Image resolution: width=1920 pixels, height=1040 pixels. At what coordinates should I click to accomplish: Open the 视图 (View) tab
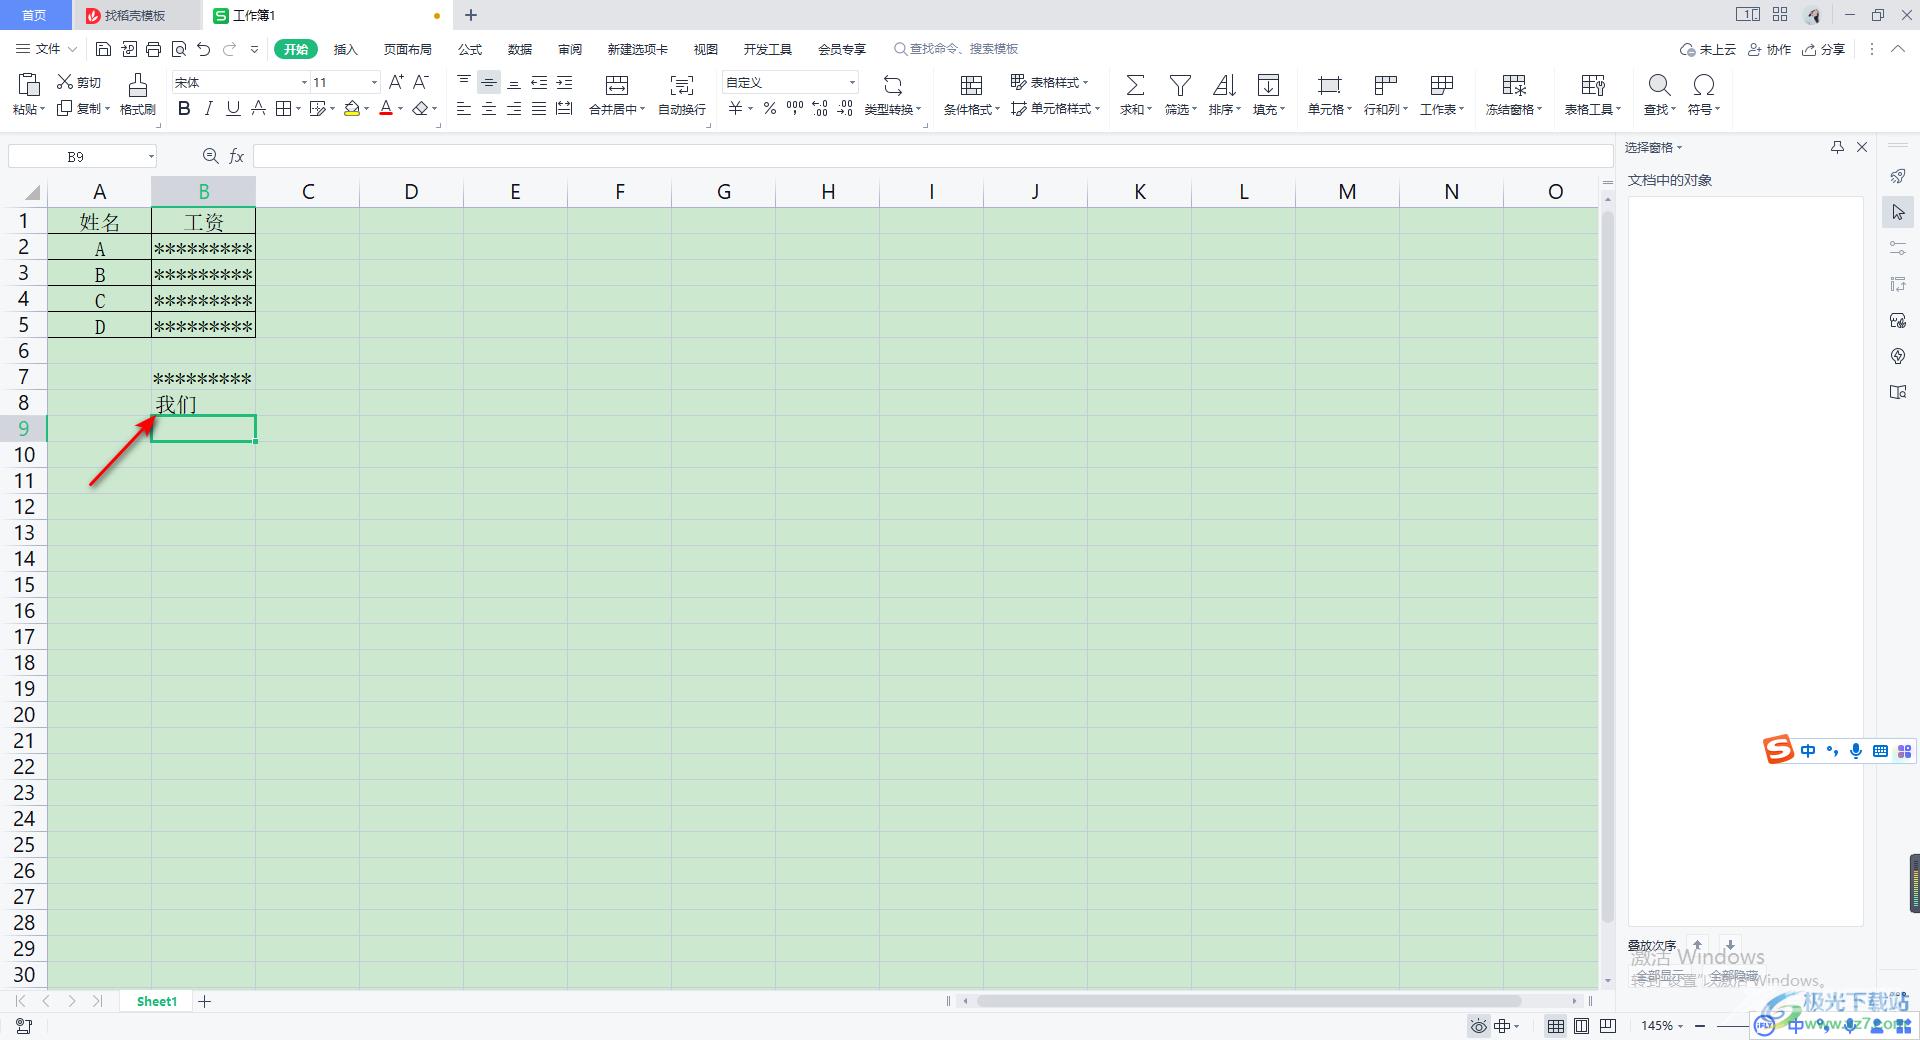coord(706,49)
